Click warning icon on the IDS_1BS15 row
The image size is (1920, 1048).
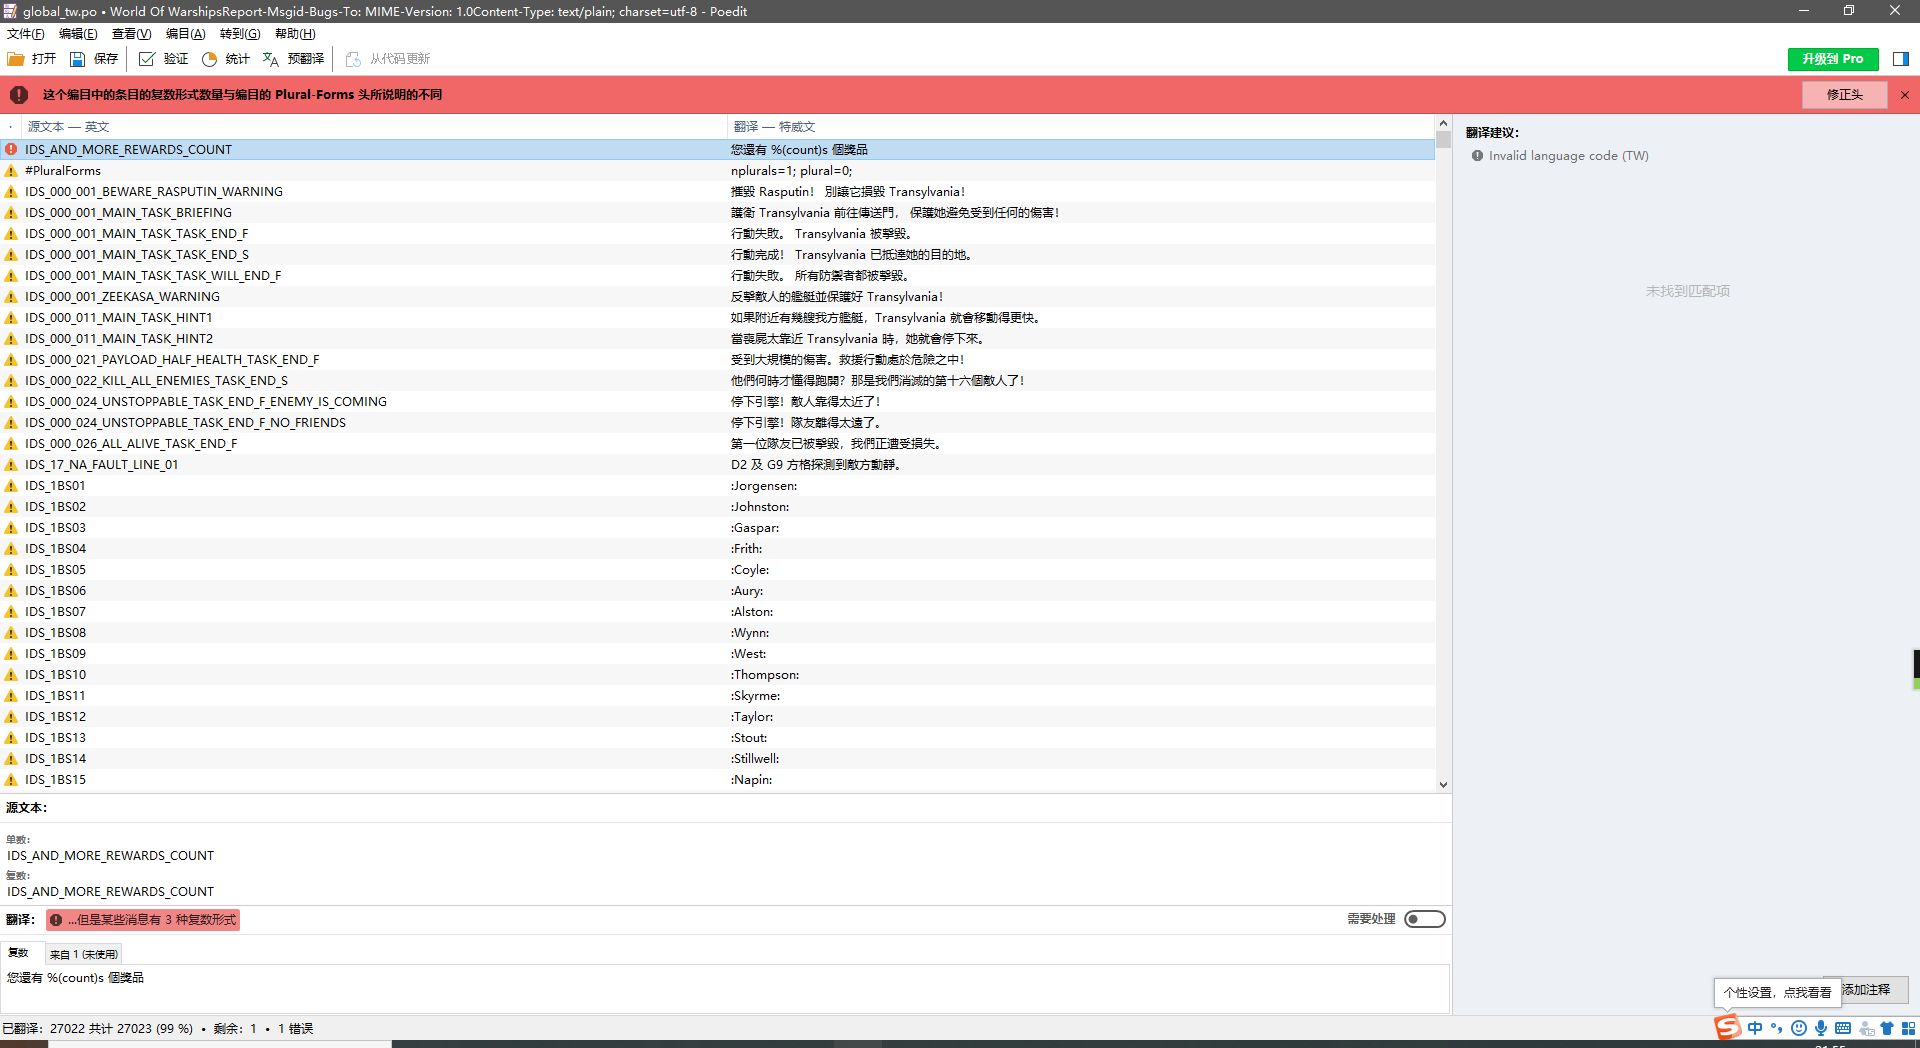[11, 779]
